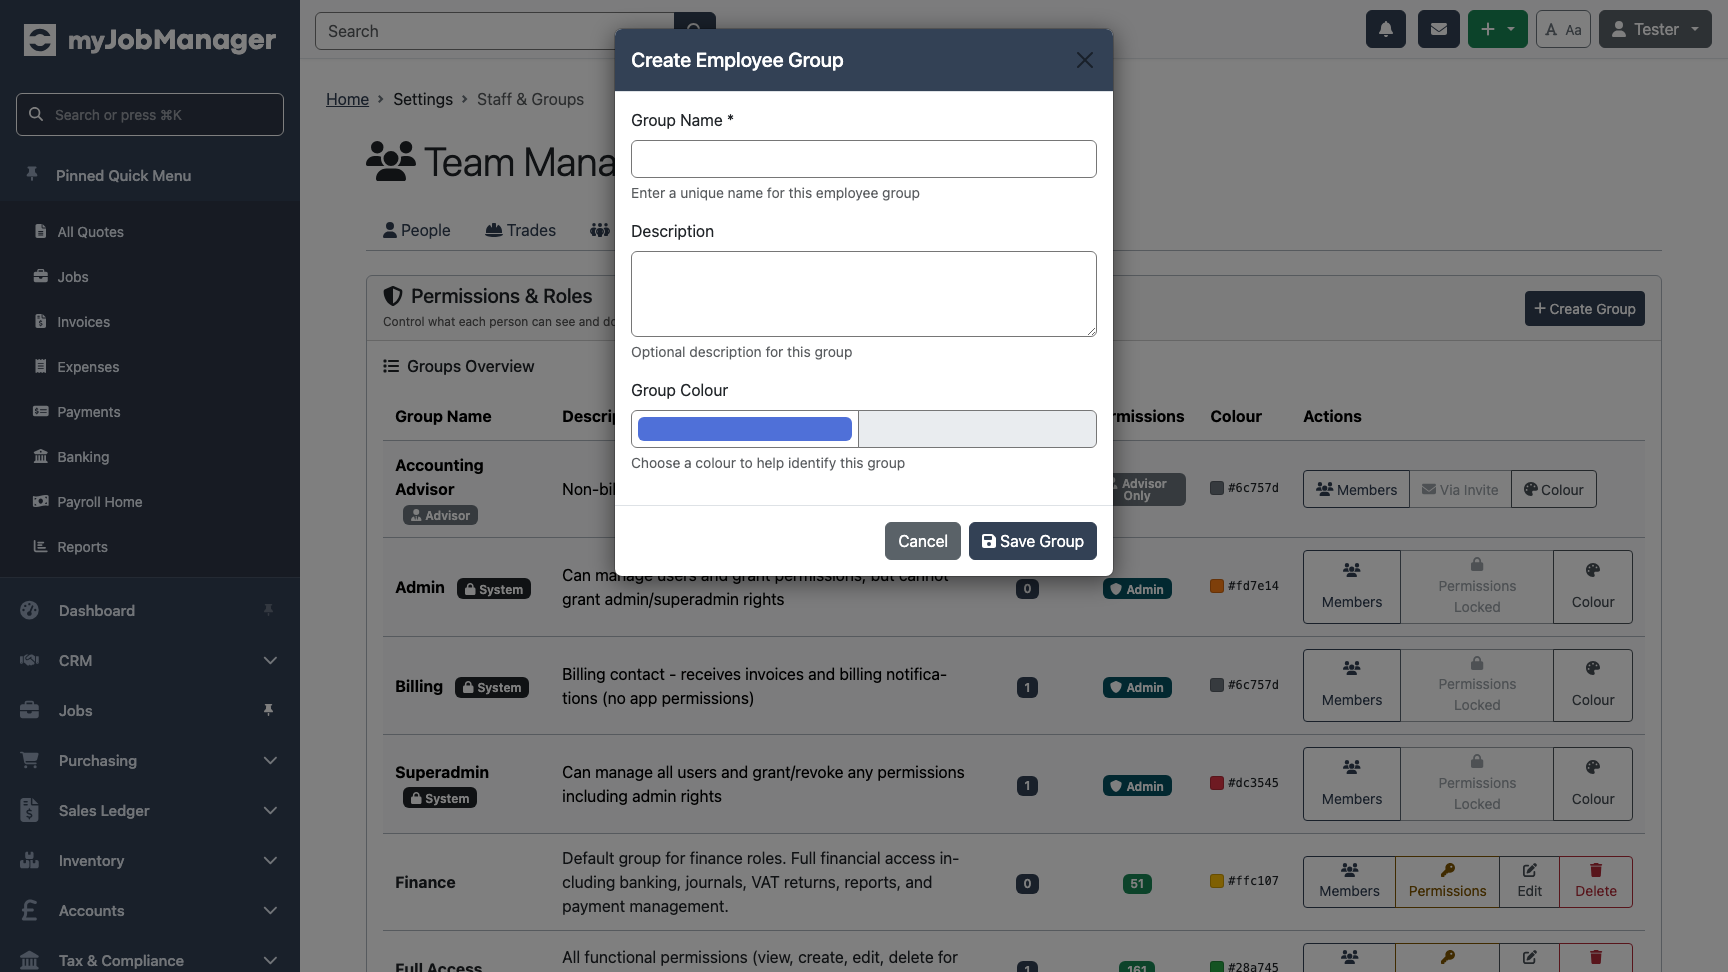This screenshot has width=1728, height=972.
Task: Expand the CRM menu chevron
Action: coord(270,660)
